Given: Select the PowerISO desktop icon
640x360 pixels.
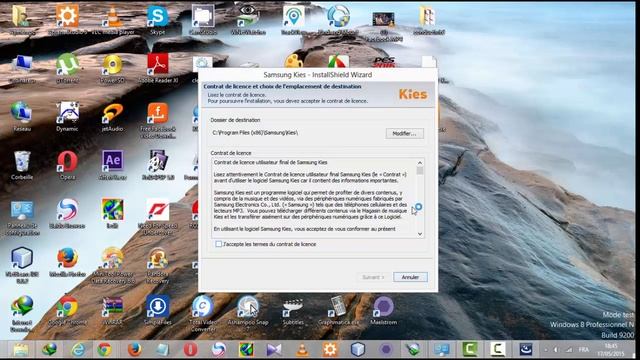Looking at the screenshot, I should [x=112, y=69].
